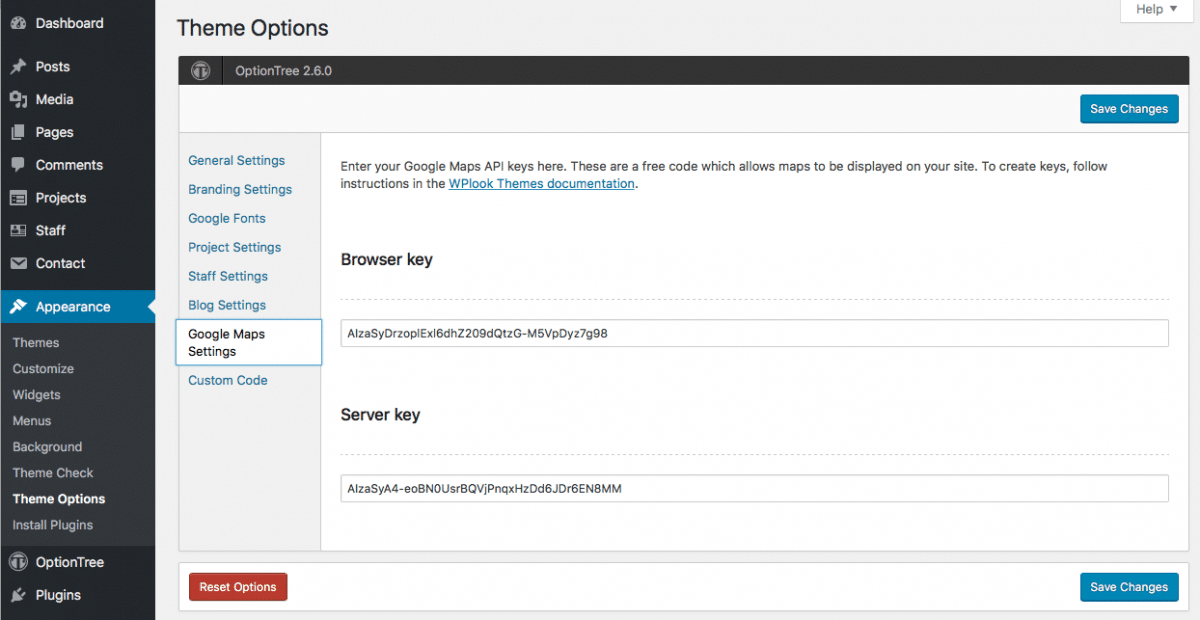Select the Posts pushpin icon

pyautogui.click(x=21, y=66)
